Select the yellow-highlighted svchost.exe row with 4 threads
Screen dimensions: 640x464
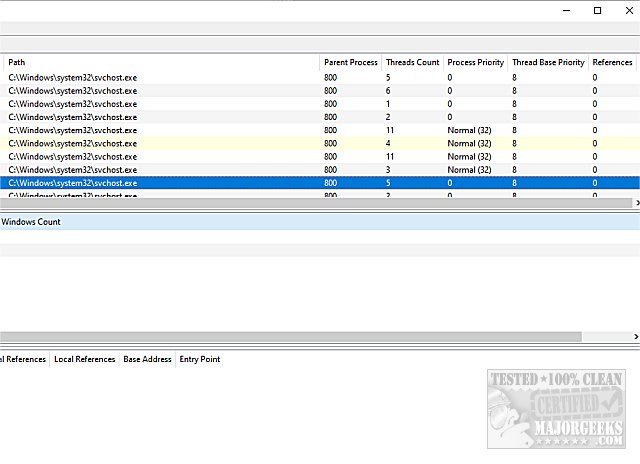320,144
